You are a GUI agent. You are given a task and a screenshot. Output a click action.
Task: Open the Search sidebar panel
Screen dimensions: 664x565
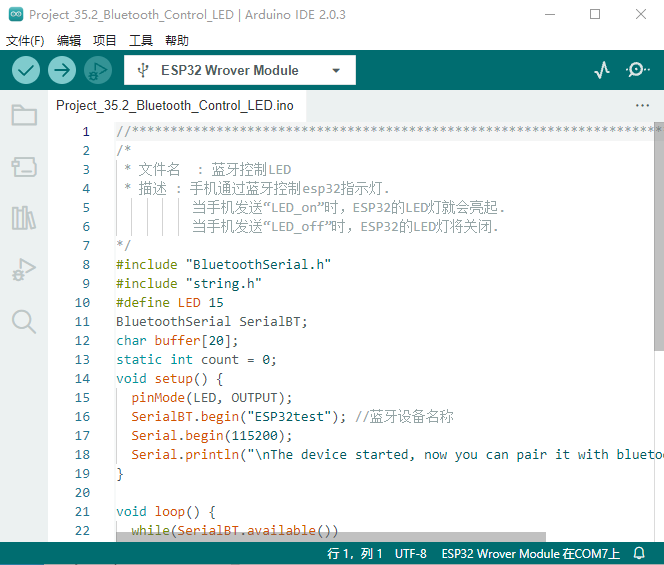[24, 321]
